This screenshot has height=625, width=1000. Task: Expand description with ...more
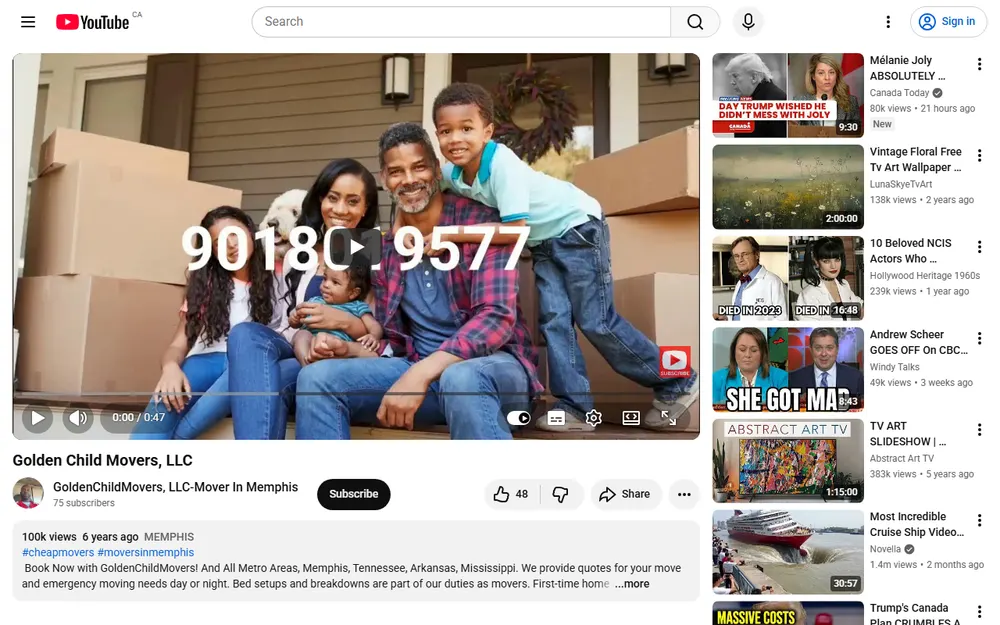coord(632,584)
